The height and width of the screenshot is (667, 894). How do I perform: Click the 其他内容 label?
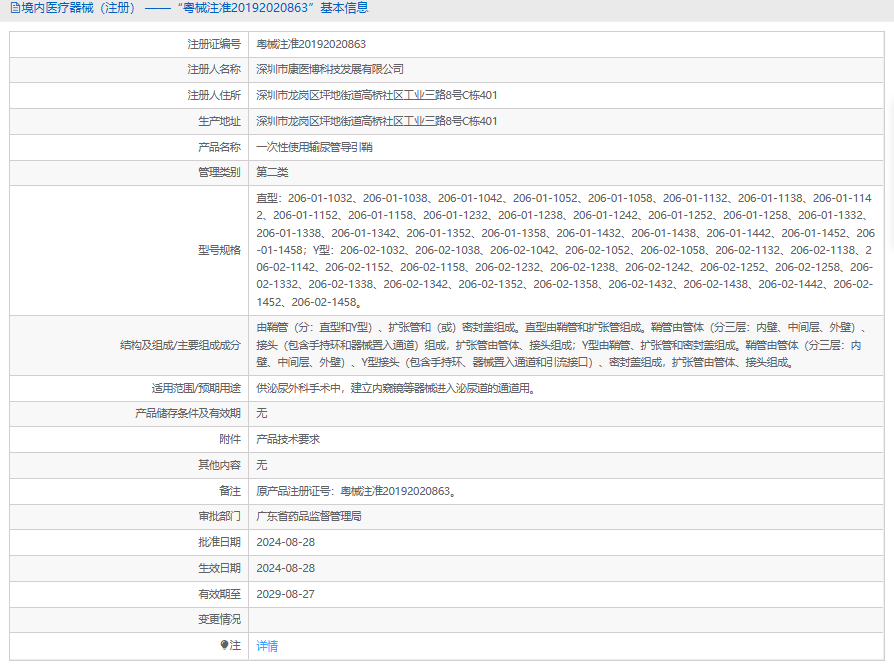point(219,465)
